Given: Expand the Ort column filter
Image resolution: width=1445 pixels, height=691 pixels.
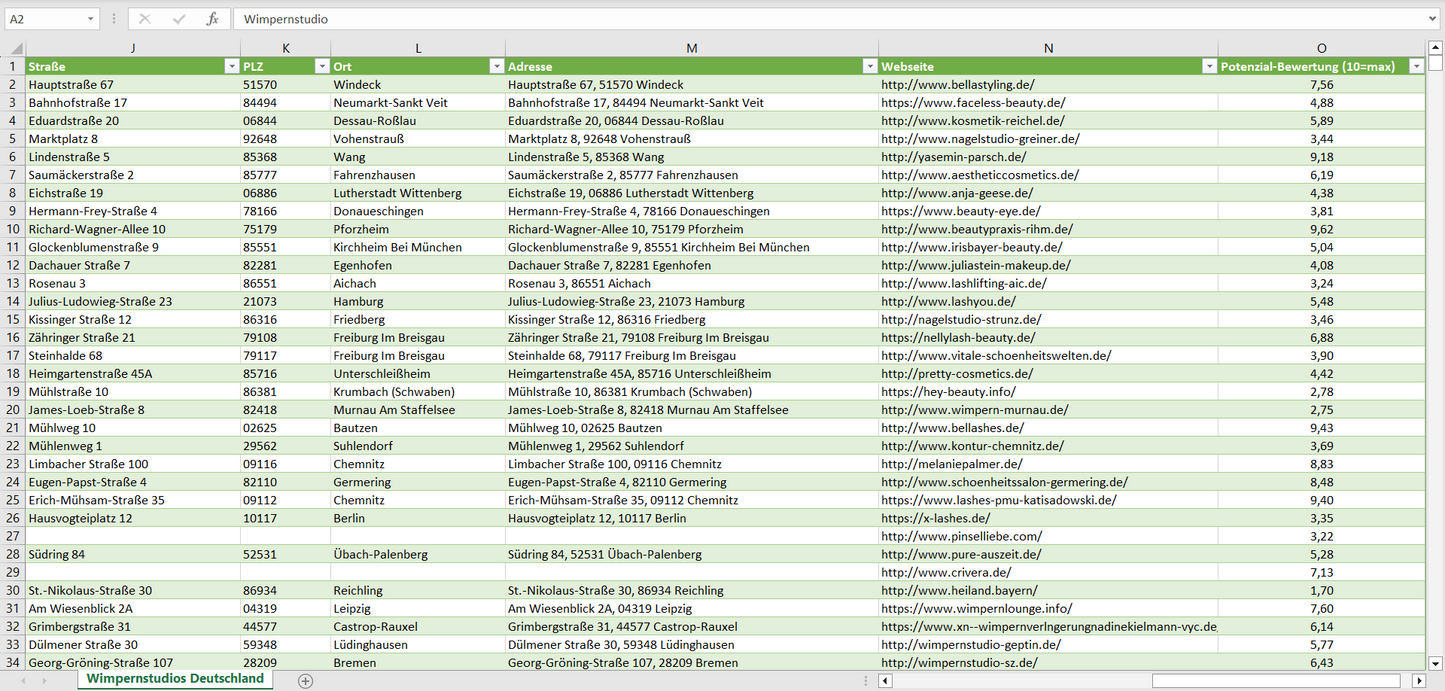Looking at the screenshot, I should pyautogui.click(x=496, y=66).
